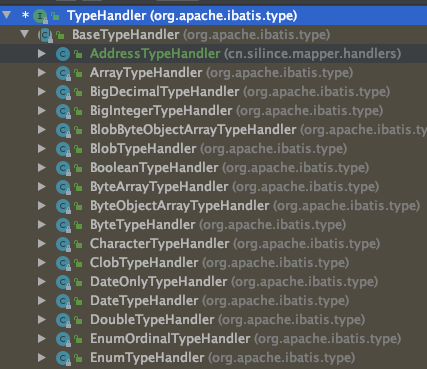This screenshot has width=427, height=369.
Task: Select the BaseTypeHandler tree row
Action: point(213,35)
